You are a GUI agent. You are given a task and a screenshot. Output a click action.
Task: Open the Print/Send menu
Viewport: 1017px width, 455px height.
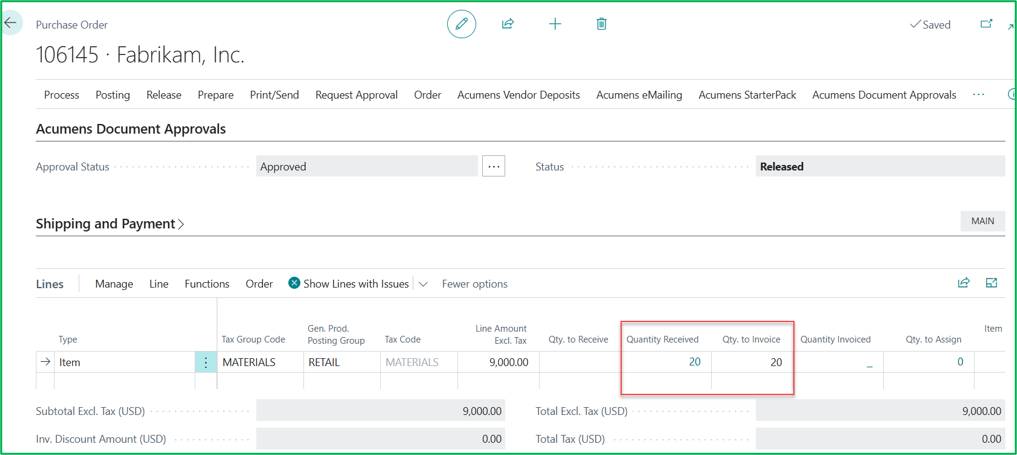tap(274, 95)
